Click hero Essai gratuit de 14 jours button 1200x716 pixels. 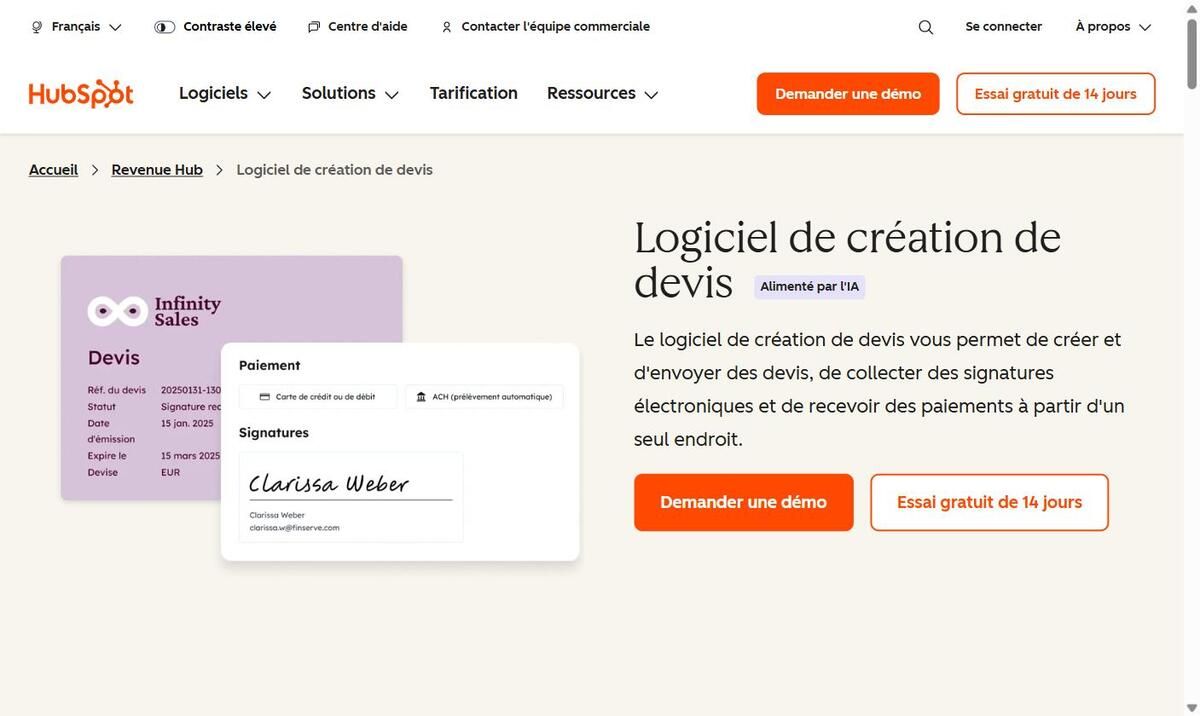[989, 502]
